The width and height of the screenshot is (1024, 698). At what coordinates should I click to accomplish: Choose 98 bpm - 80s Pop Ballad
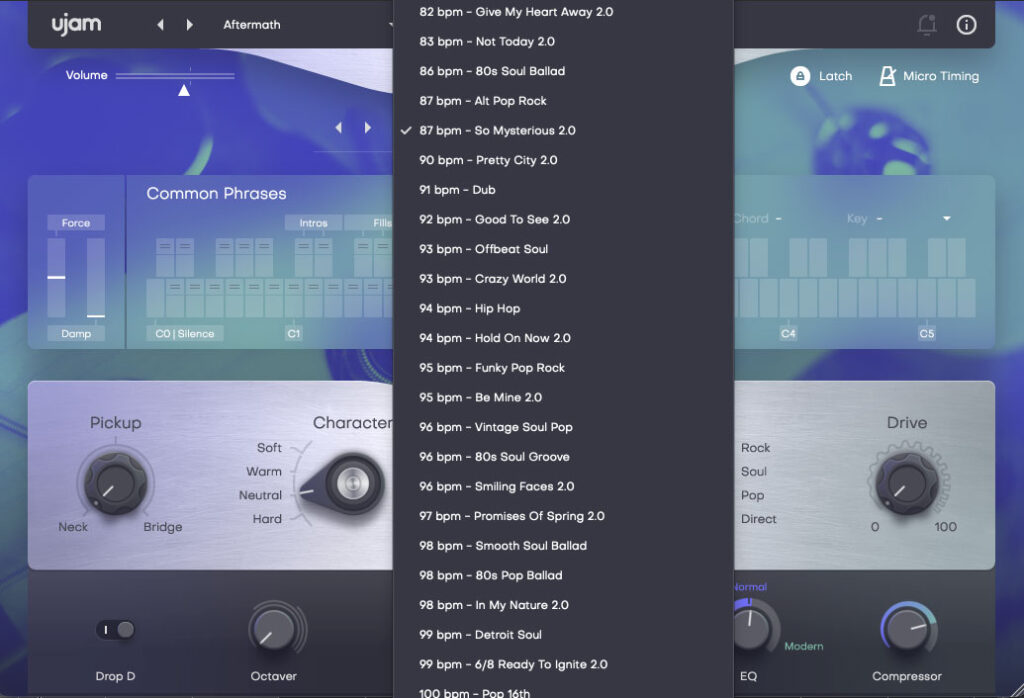click(563, 575)
